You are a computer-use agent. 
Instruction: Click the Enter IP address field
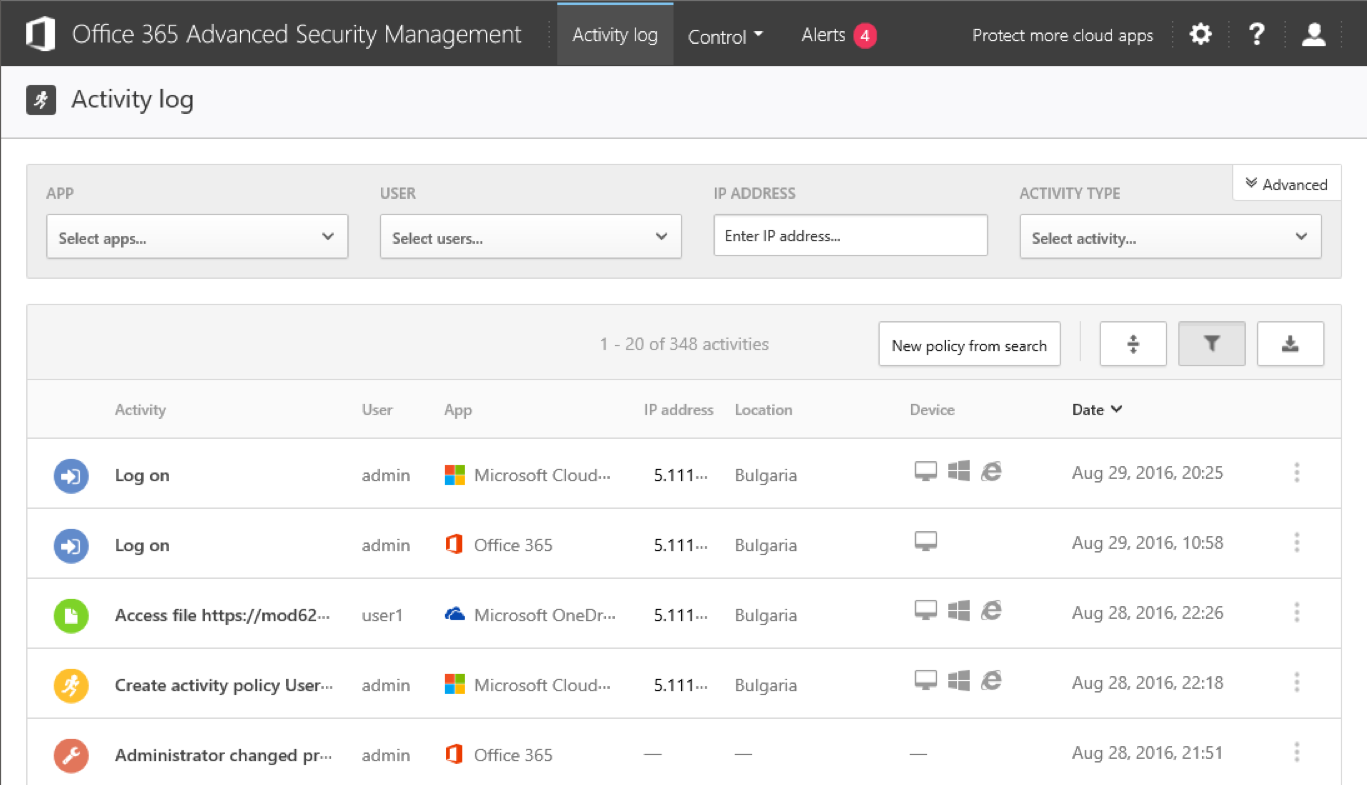click(849, 235)
